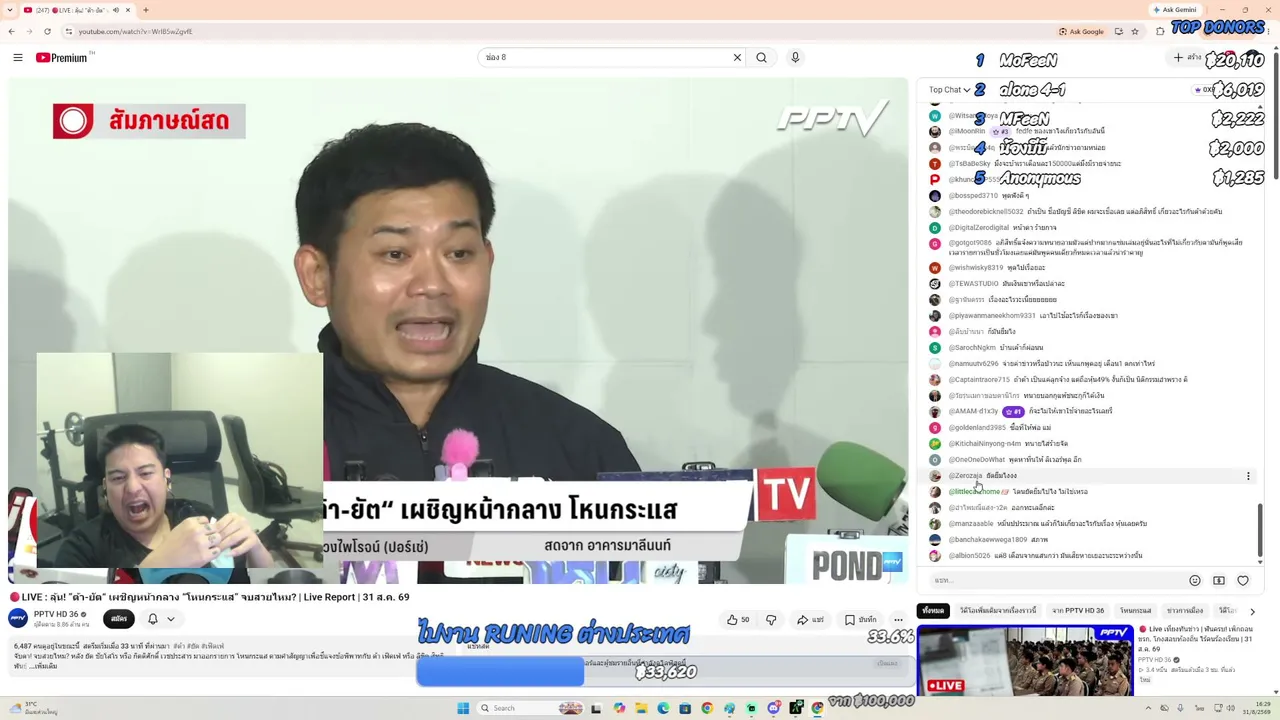This screenshot has height=720, width=1280.
Task: Save the video to a playlist
Action: coord(861,620)
